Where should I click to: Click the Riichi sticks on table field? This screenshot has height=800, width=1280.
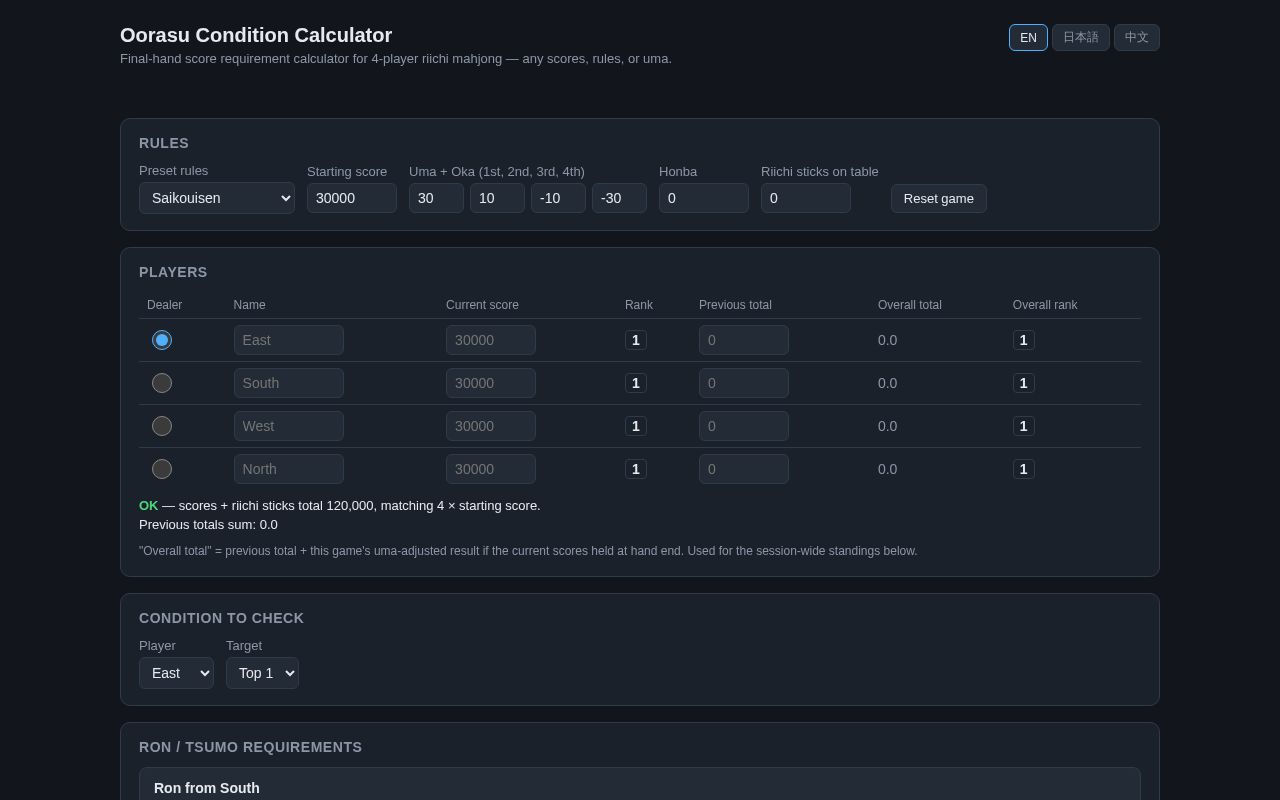pyautogui.click(x=806, y=198)
